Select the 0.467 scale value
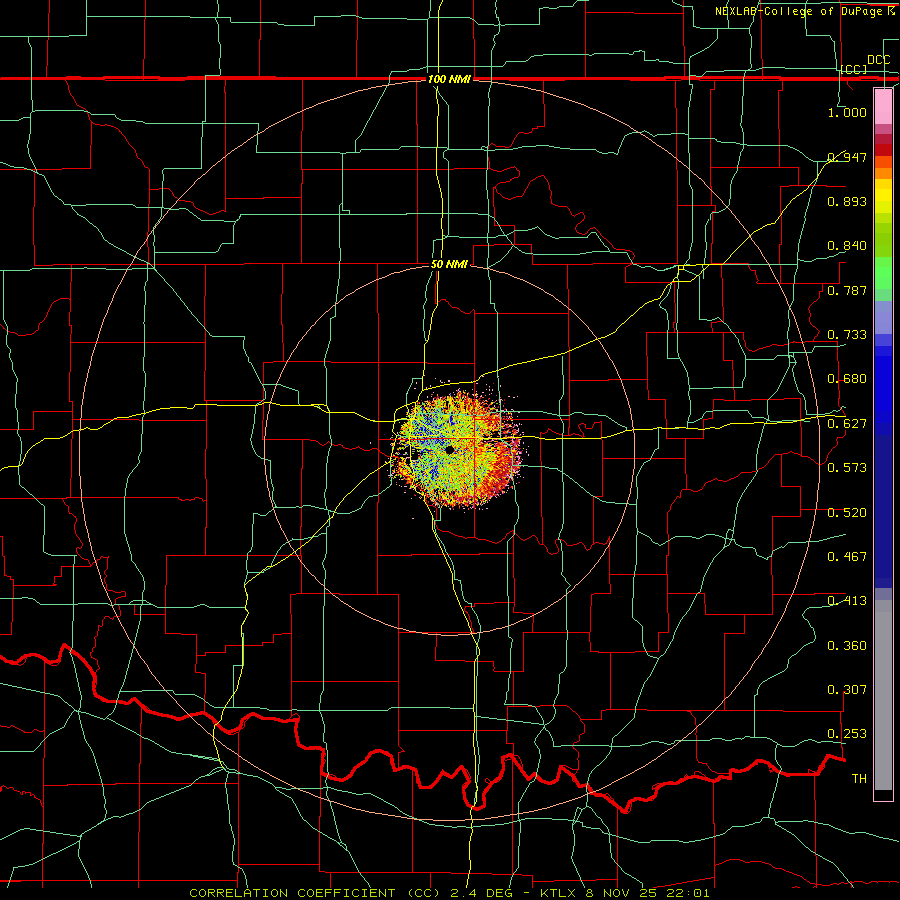The width and height of the screenshot is (900, 900). (847, 557)
